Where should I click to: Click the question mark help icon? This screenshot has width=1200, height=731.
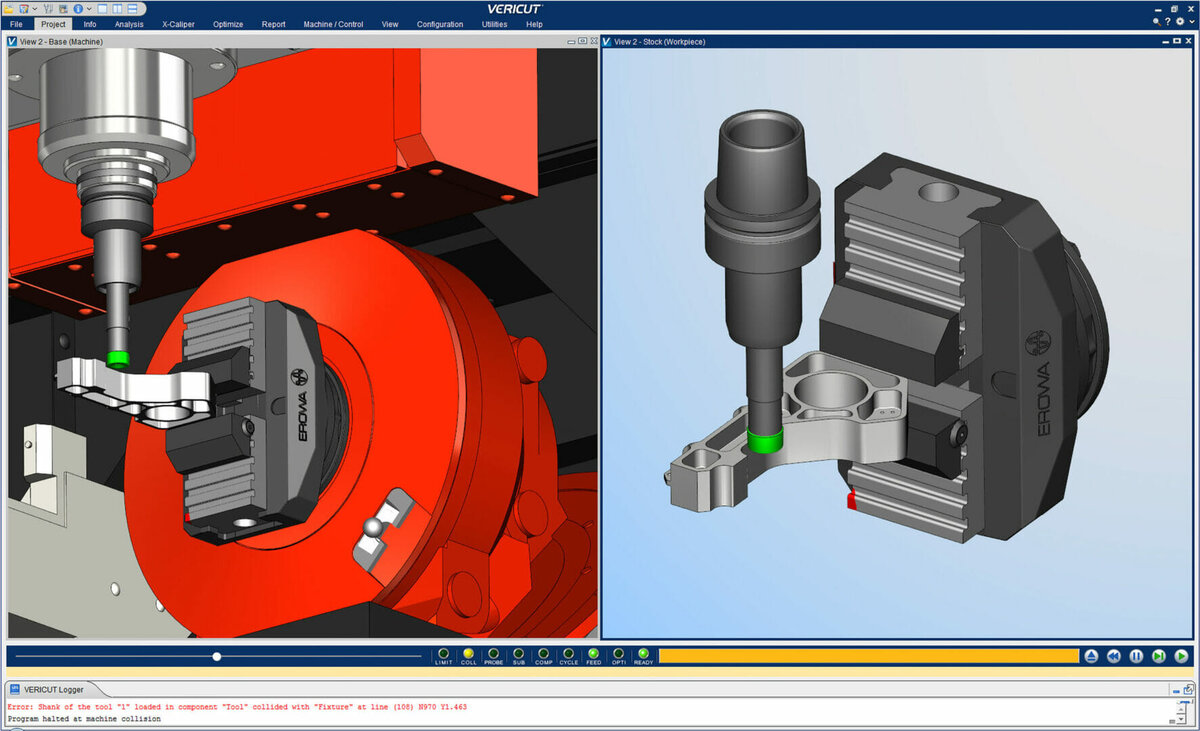pyautogui.click(x=1167, y=21)
